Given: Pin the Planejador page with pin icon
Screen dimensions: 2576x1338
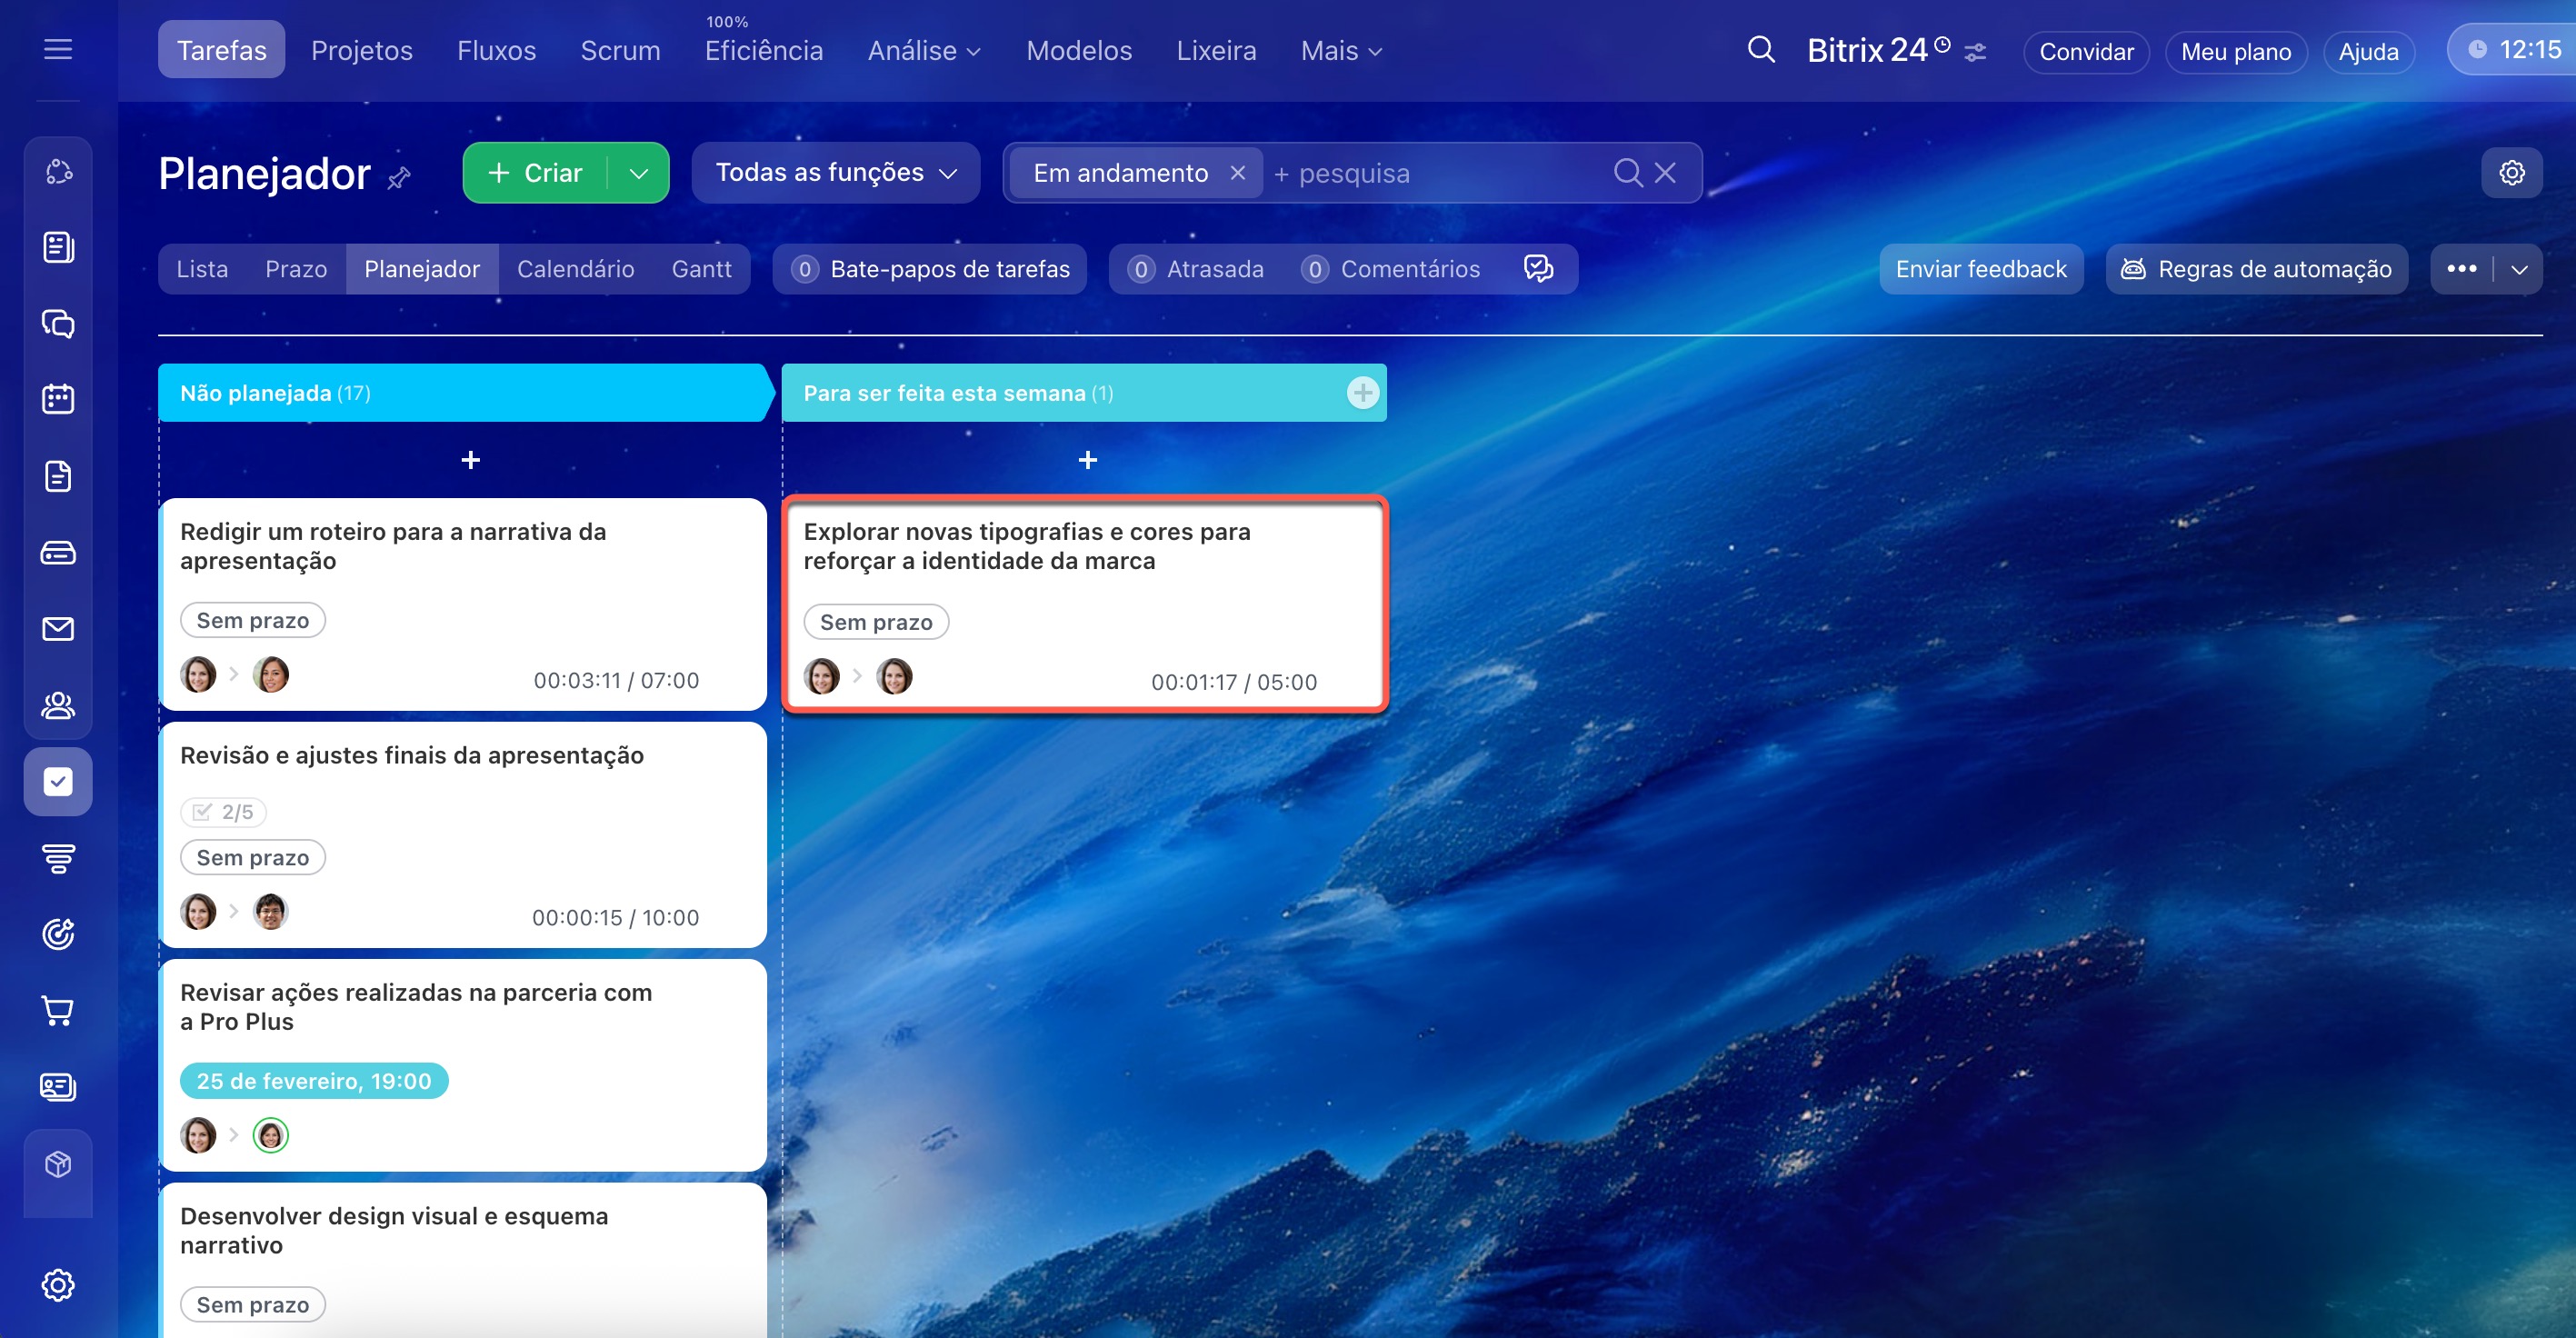Looking at the screenshot, I should click(399, 178).
